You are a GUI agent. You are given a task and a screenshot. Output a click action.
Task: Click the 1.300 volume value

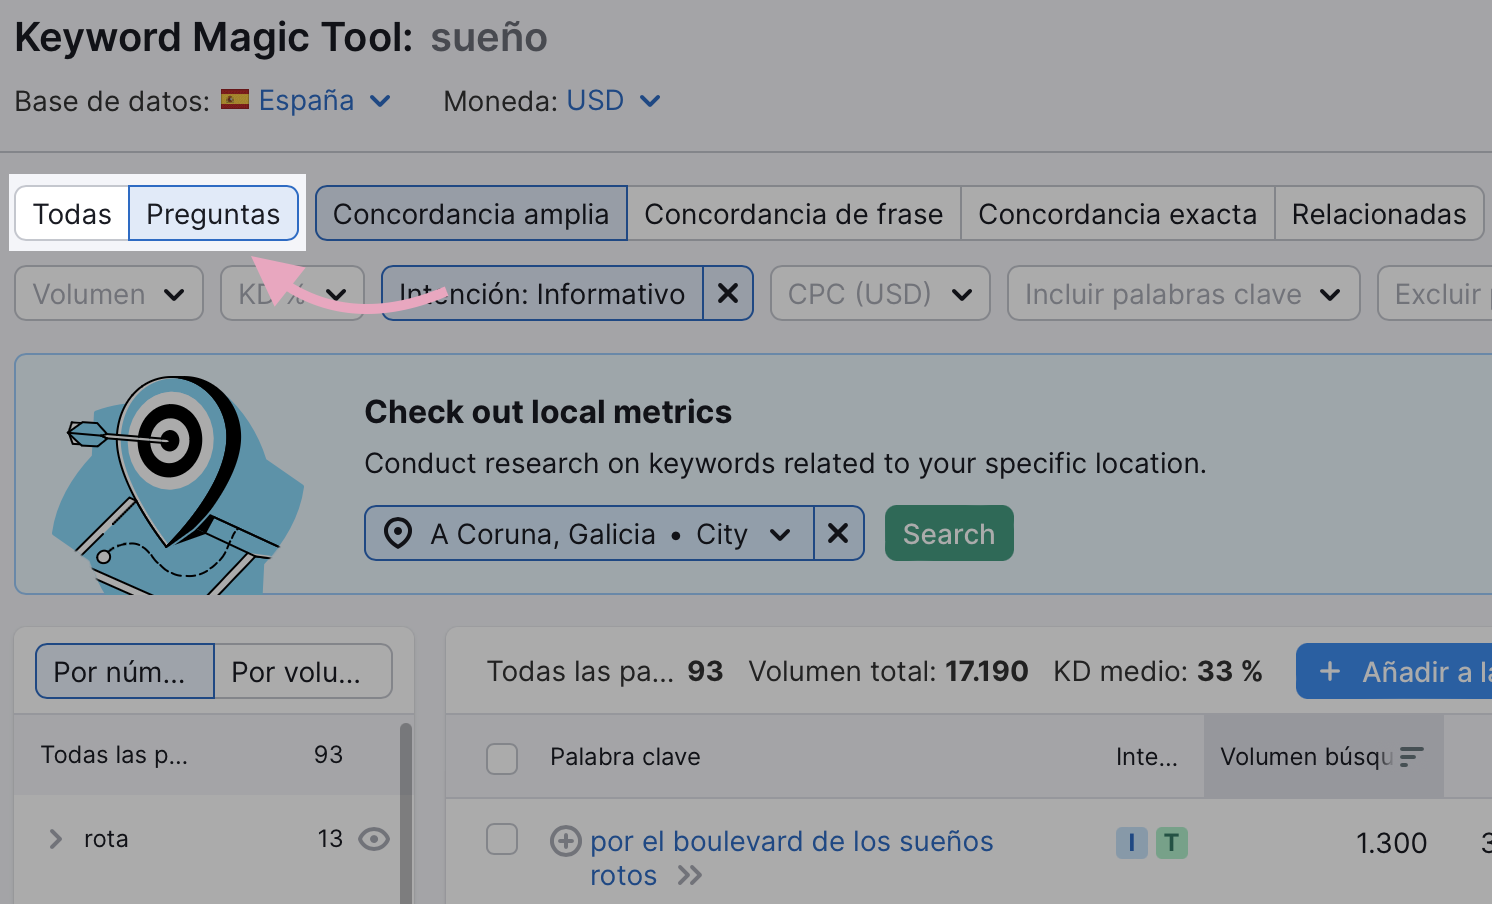[1391, 843]
